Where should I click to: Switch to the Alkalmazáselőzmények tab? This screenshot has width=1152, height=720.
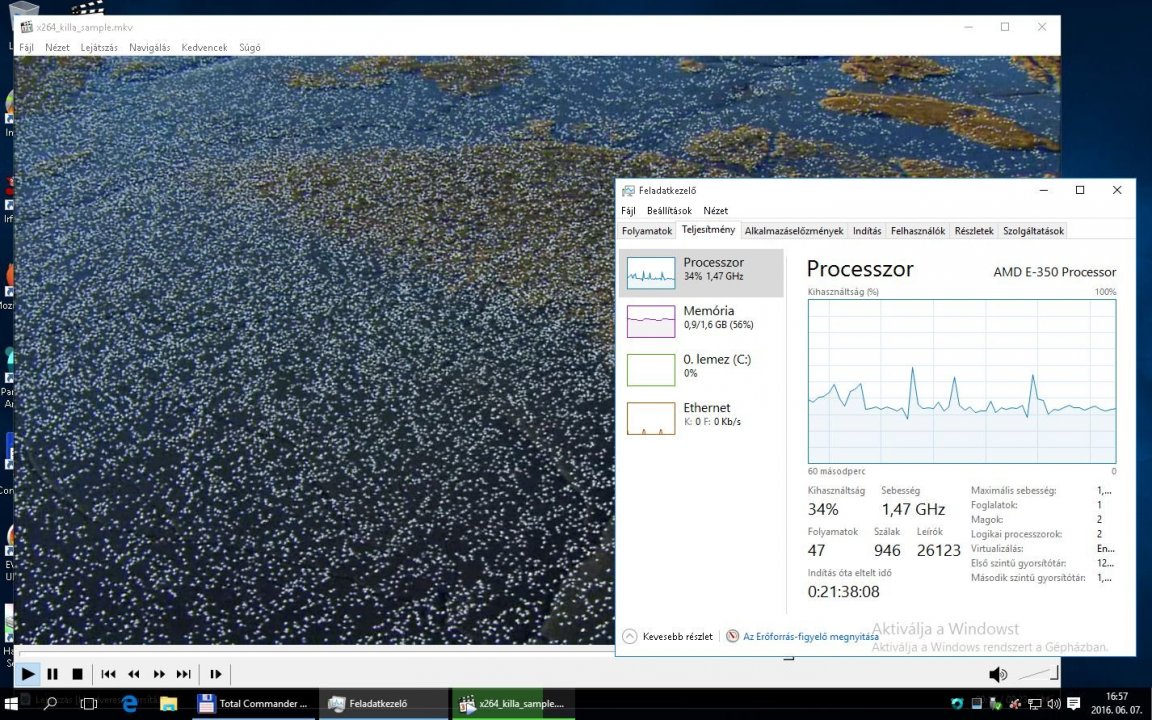tap(794, 231)
